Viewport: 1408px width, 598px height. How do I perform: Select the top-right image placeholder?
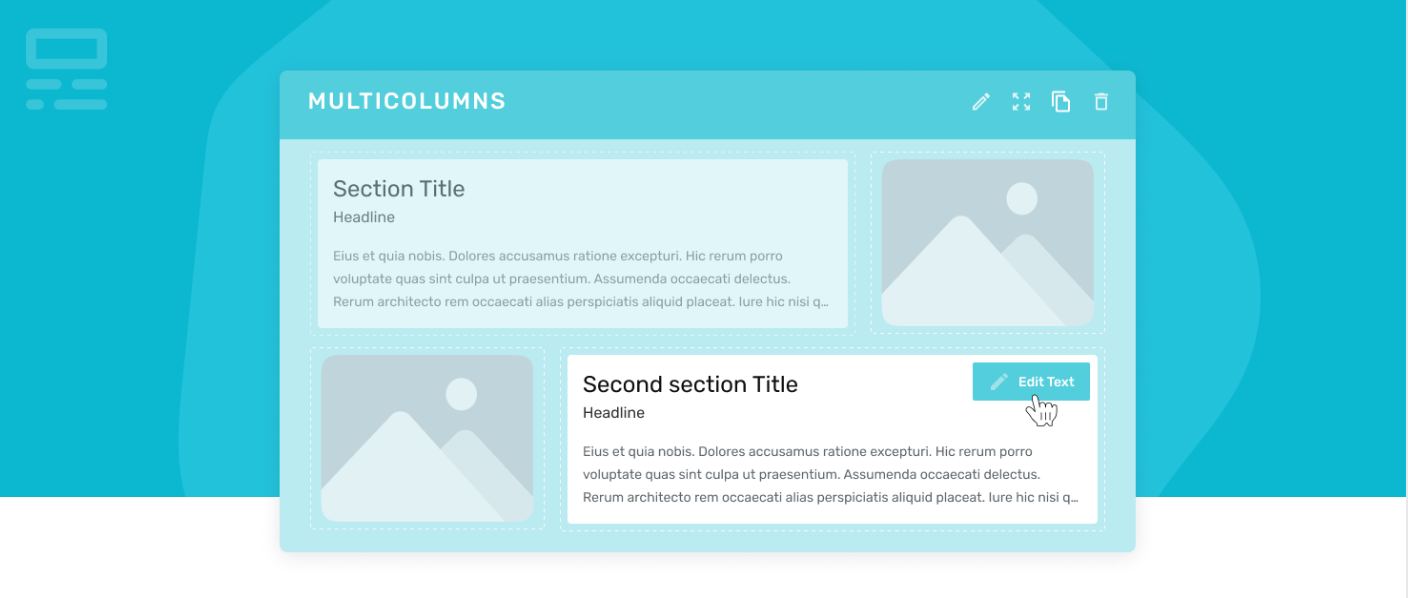[x=987, y=243]
